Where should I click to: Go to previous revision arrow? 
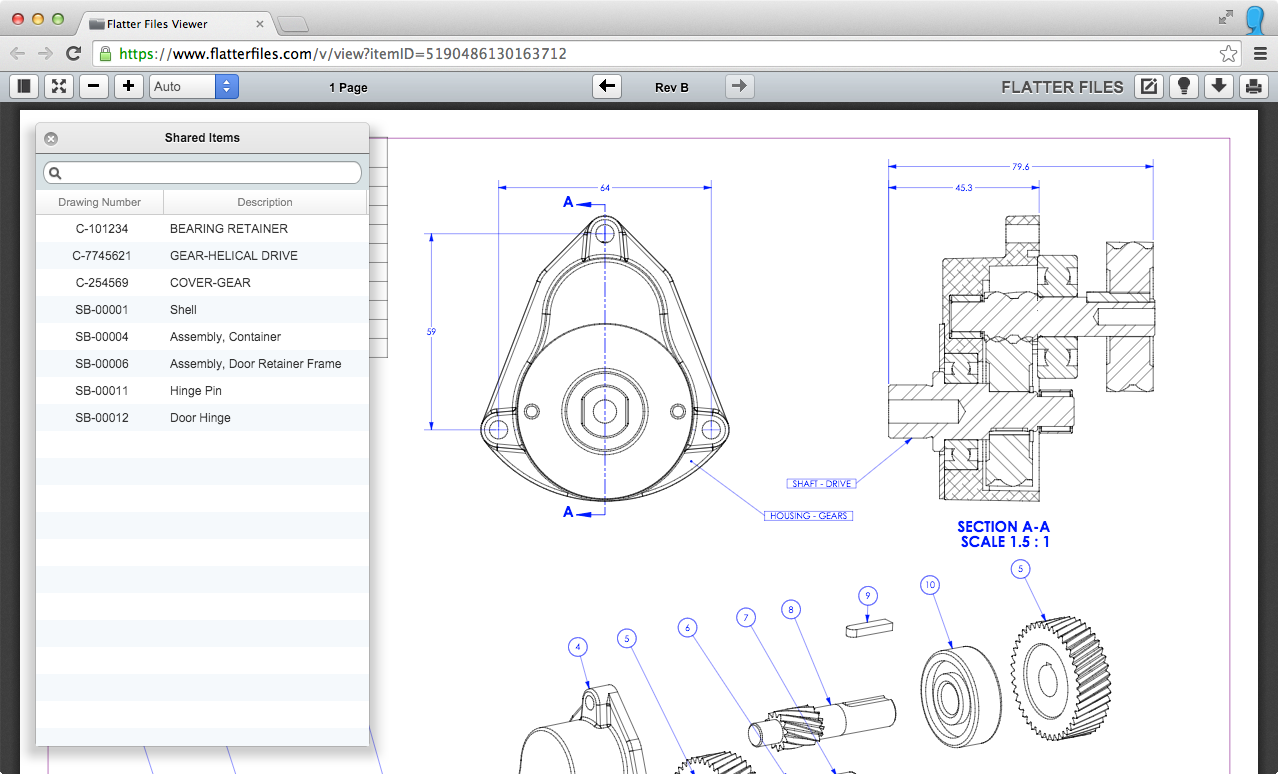607,87
